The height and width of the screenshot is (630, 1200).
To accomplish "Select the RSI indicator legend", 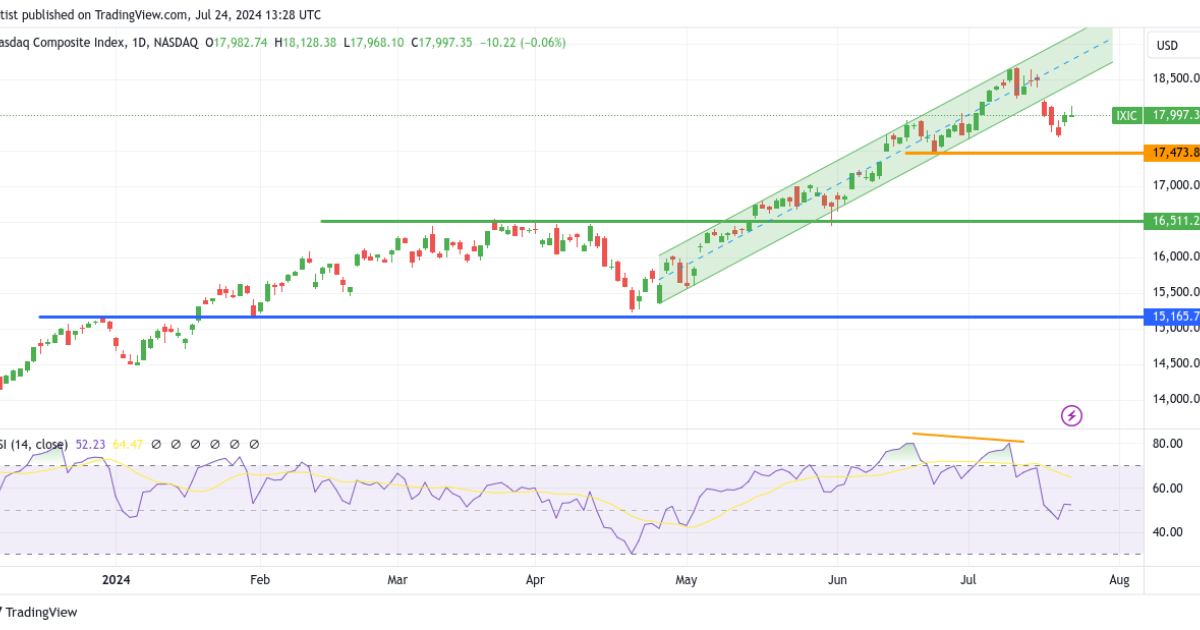I will coord(35,443).
